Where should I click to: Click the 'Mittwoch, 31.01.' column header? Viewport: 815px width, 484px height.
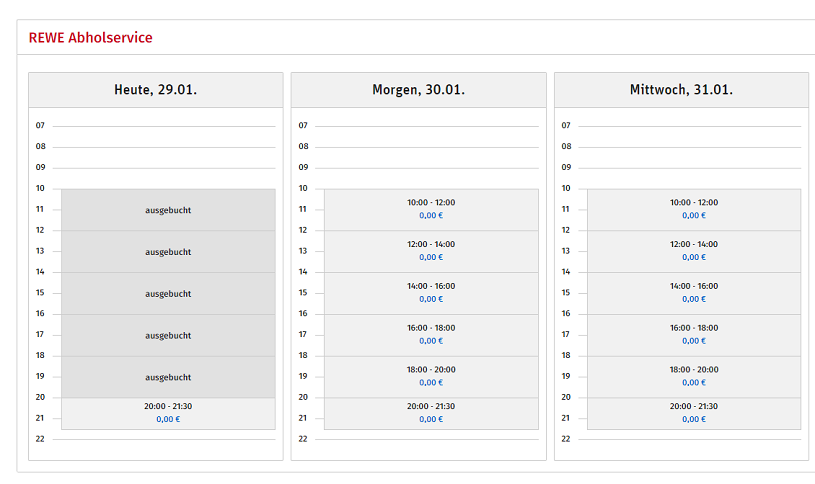[x=681, y=90]
